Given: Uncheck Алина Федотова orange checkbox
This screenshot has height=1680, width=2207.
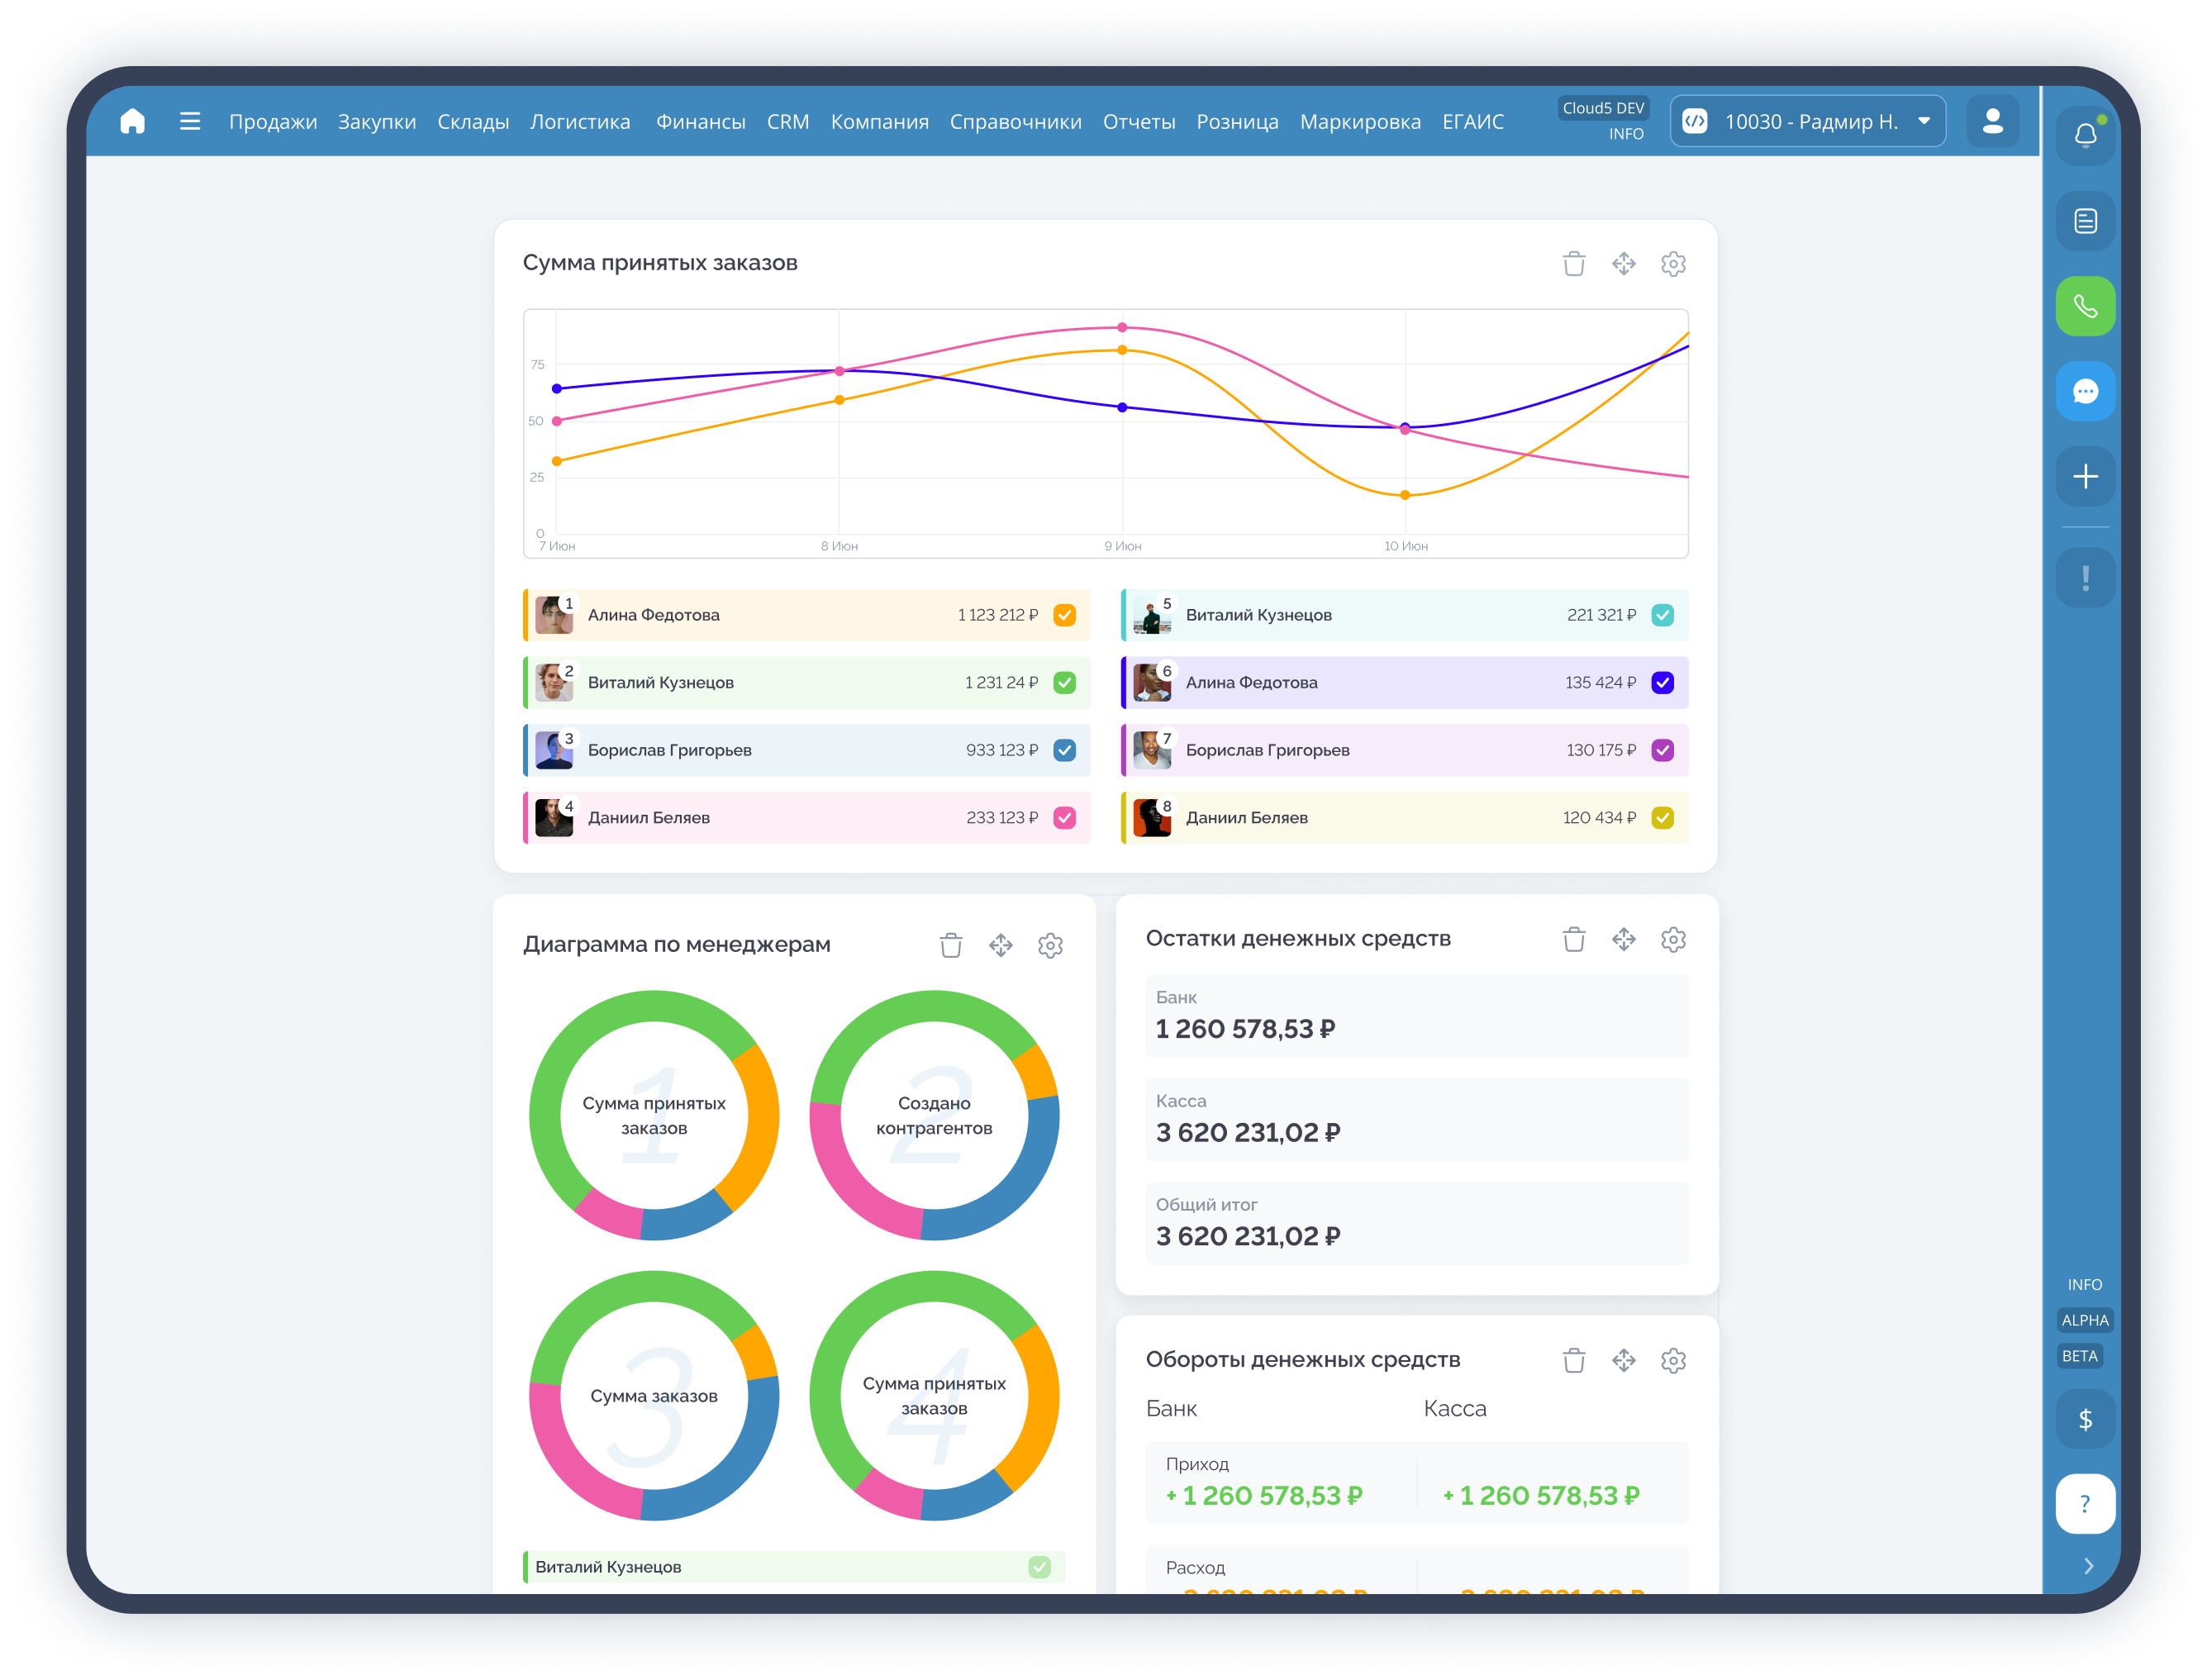Looking at the screenshot, I should coord(1065,615).
